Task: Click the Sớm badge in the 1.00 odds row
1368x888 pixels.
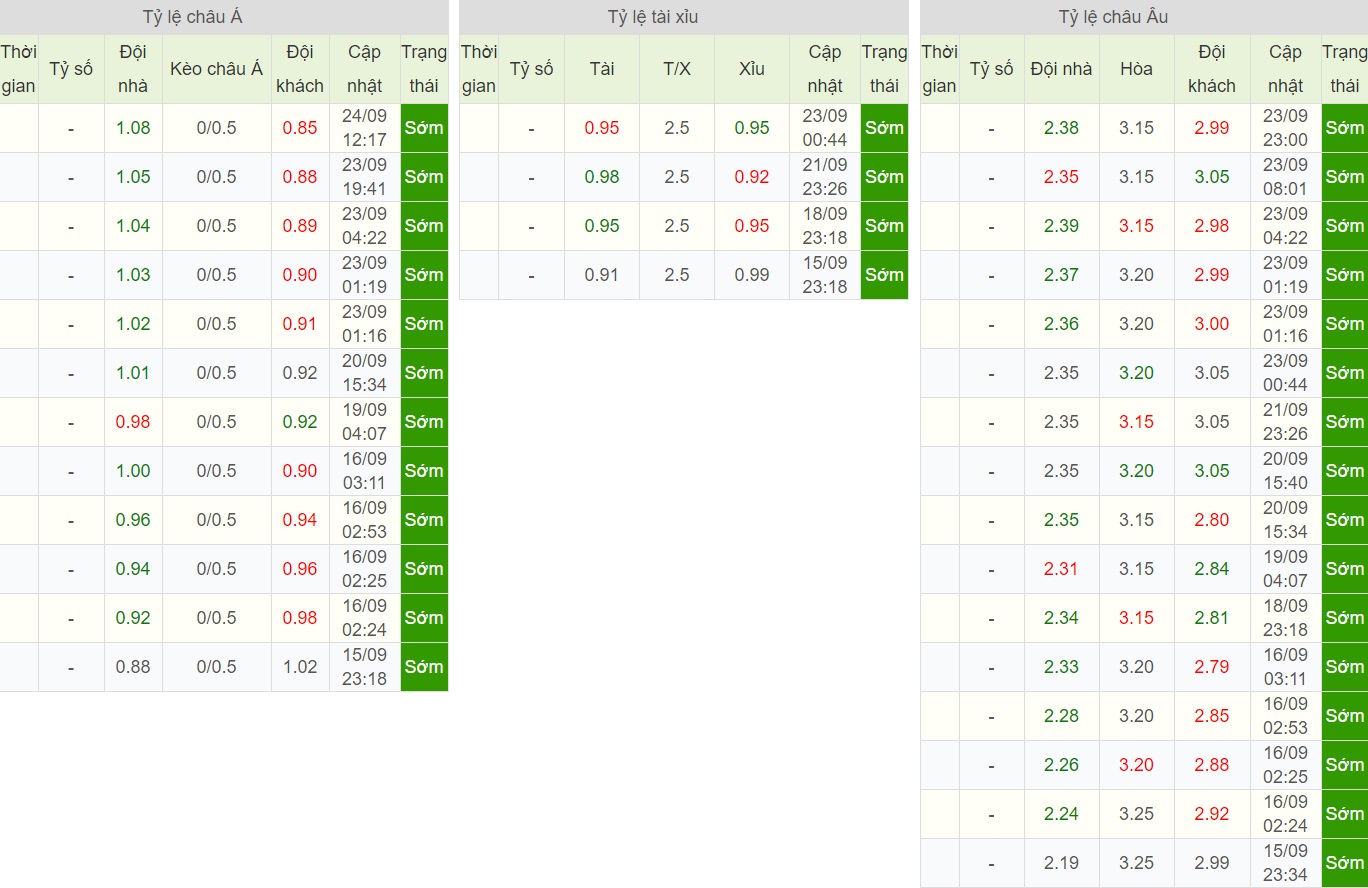Action: pyautogui.click(x=424, y=471)
